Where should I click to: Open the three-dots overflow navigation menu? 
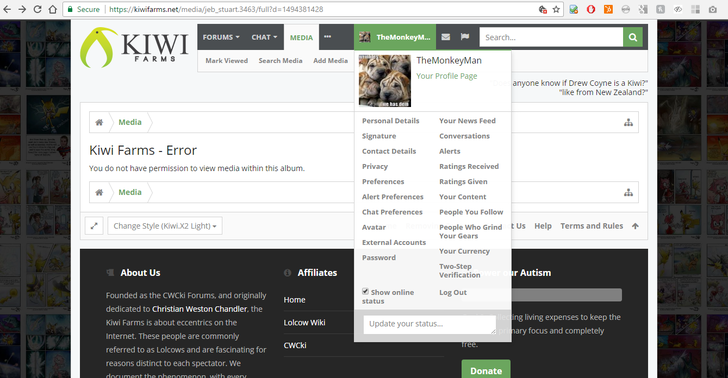click(328, 37)
